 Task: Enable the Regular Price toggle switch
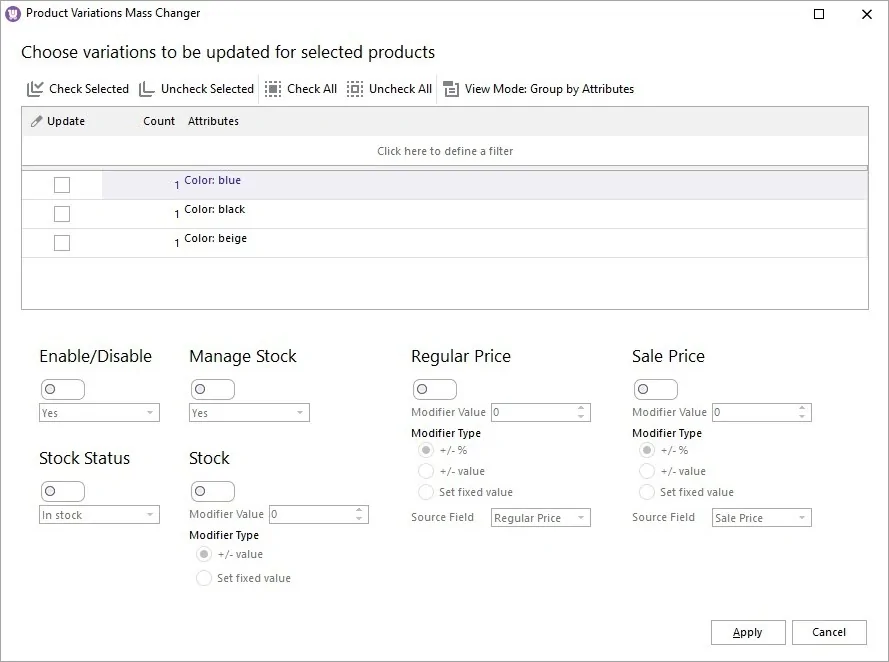coord(435,389)
